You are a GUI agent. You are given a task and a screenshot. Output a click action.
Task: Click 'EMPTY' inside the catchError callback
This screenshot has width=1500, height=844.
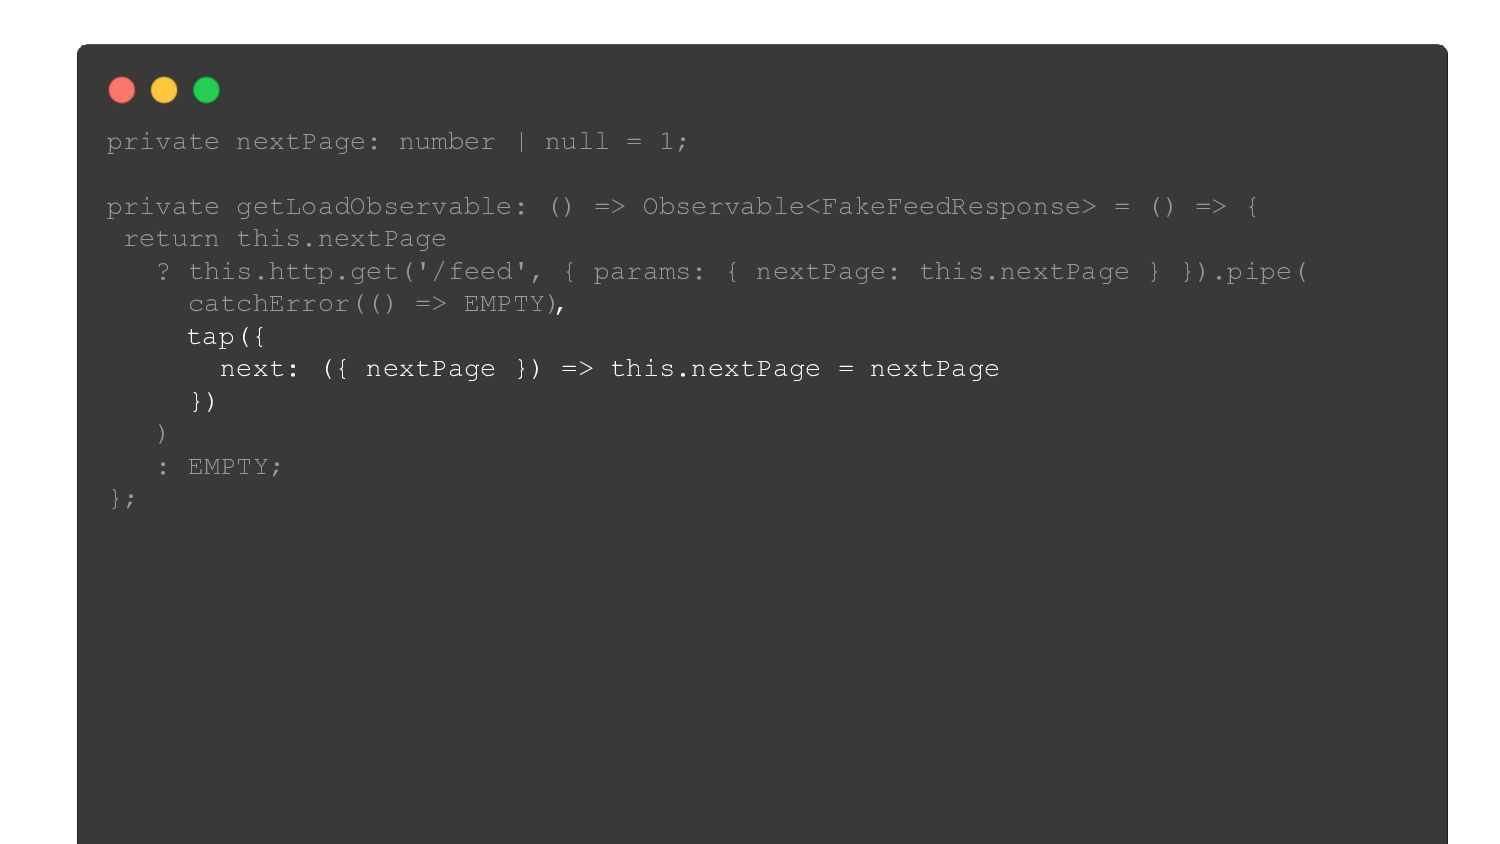(504, 303)
